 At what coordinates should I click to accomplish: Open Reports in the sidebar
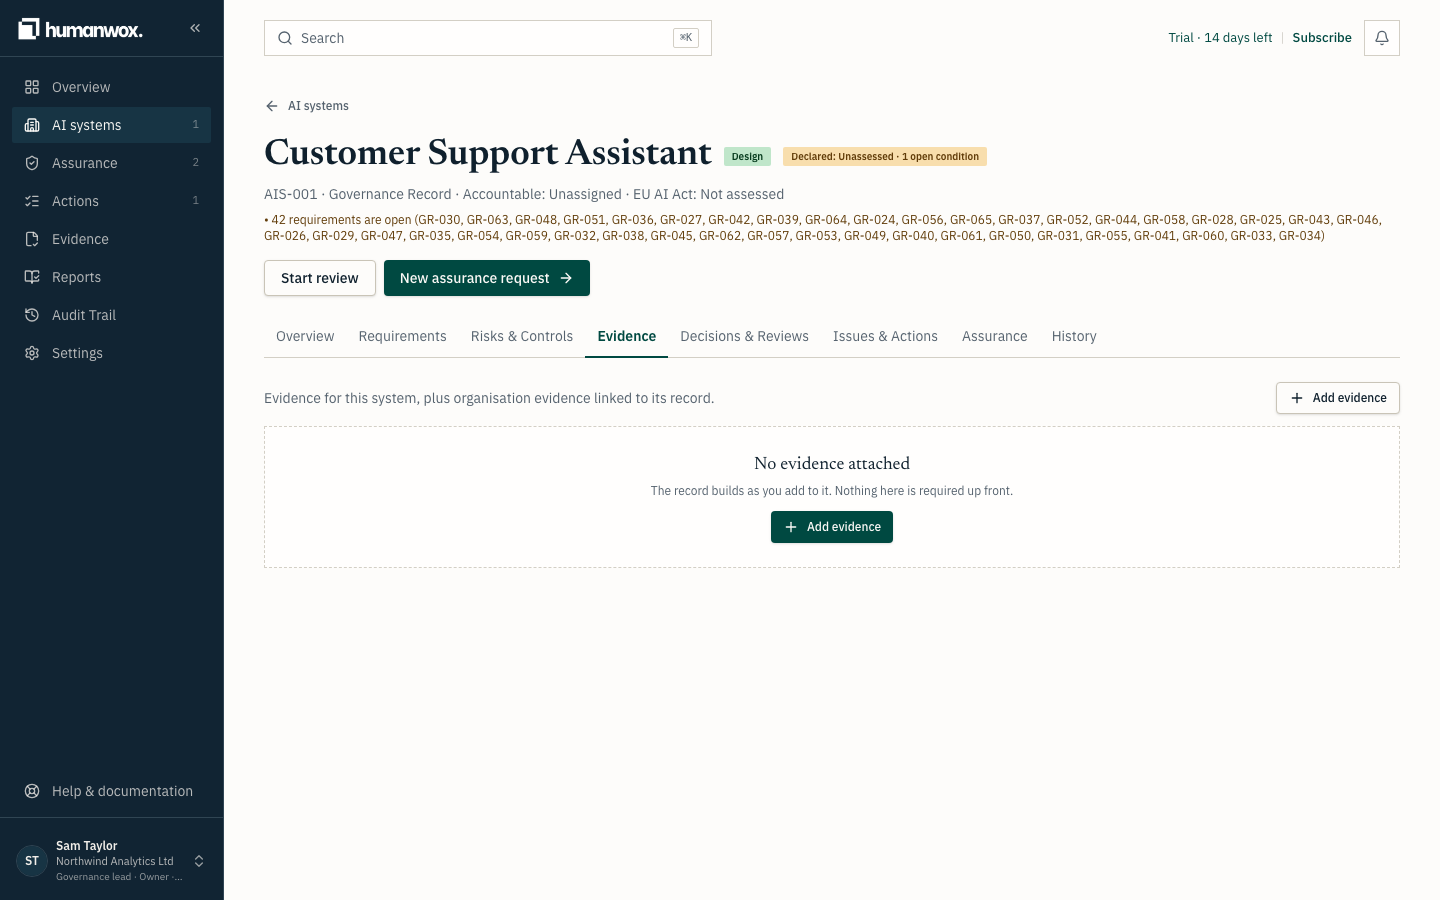[x=112, y=277]
